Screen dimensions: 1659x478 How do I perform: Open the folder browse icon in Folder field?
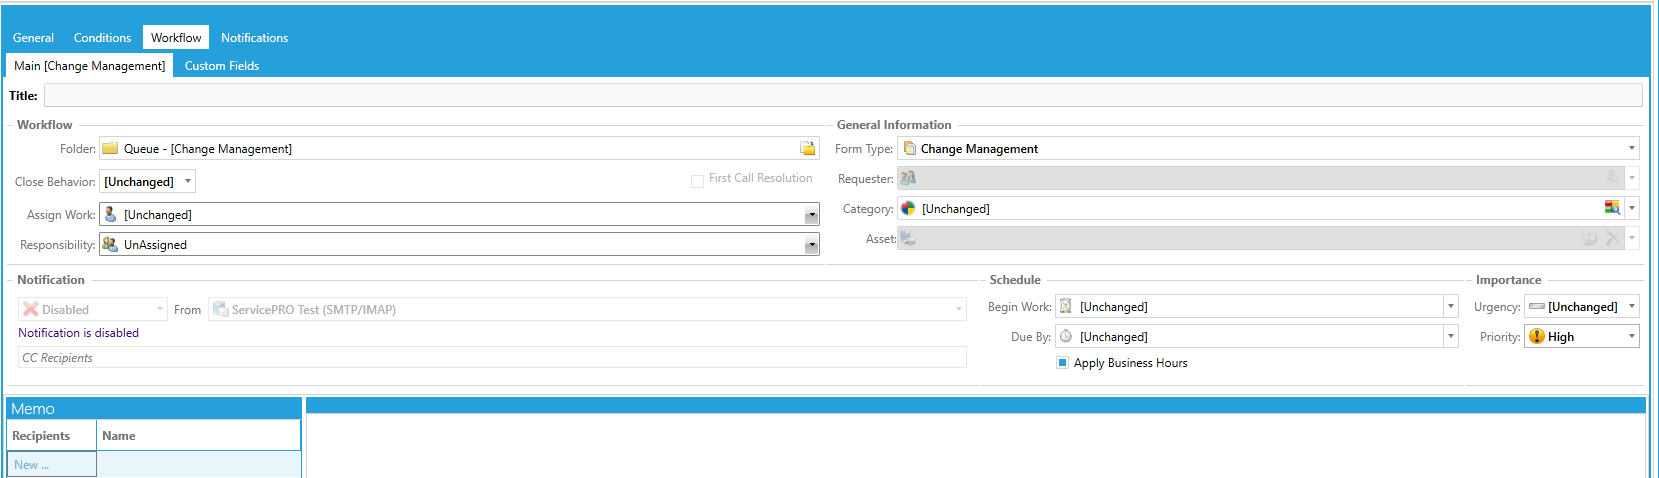point(808,148)
